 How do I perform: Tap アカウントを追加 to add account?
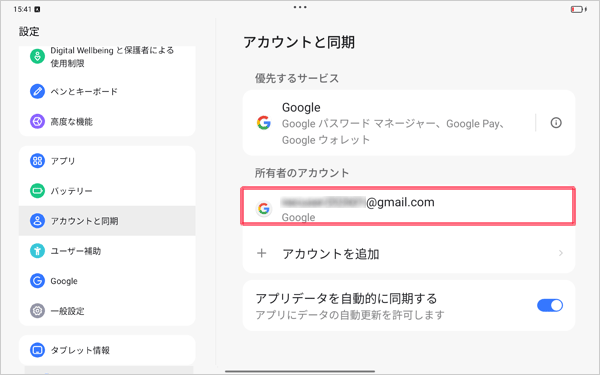click(409, 253)
